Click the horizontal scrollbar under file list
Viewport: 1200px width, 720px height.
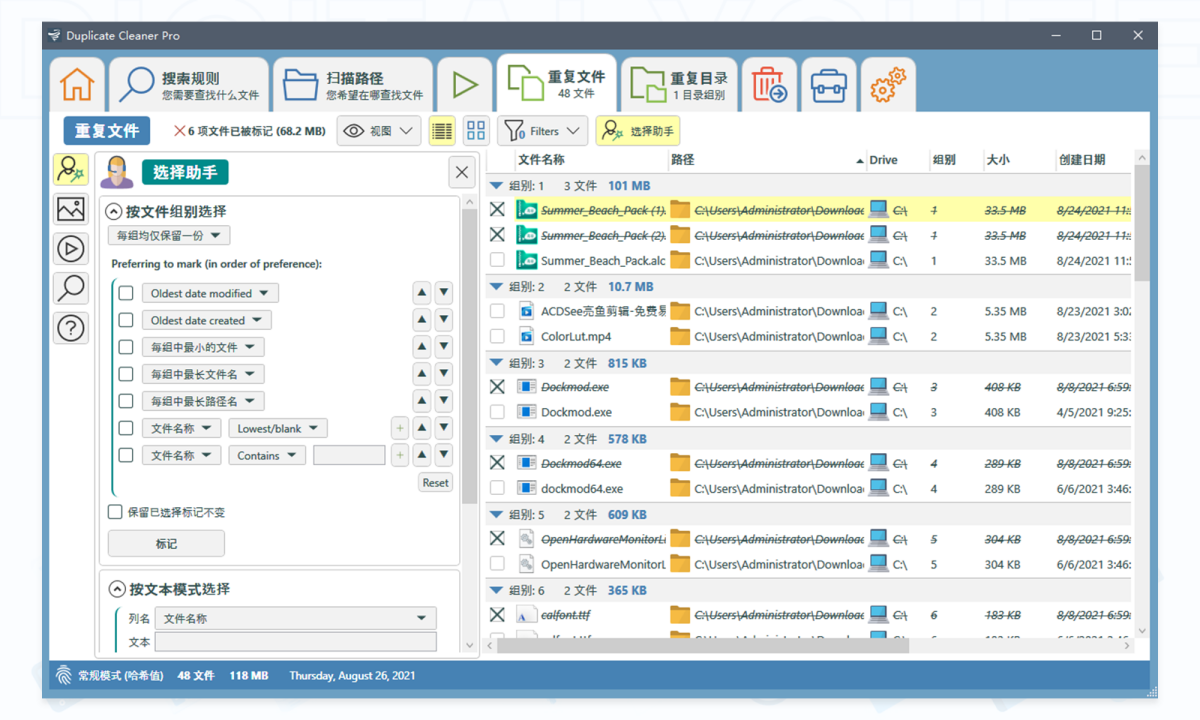pos(702,645)
